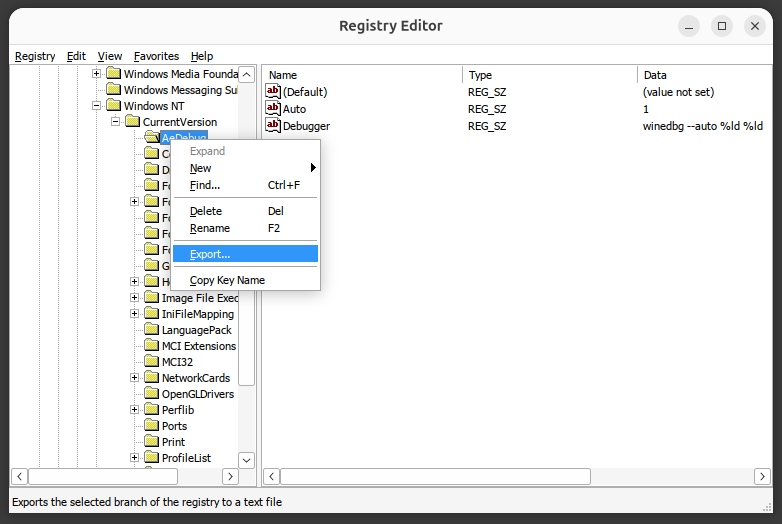Minimize the Registry Editor window

pyautogui.click(x=689, y=26)
